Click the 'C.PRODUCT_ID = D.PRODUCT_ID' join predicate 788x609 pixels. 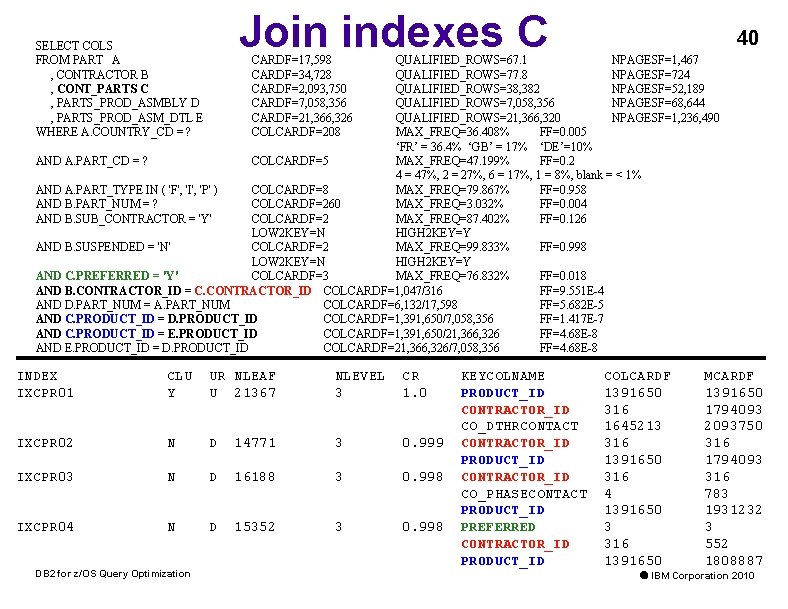pyautogui.click(x=161, y=319)
